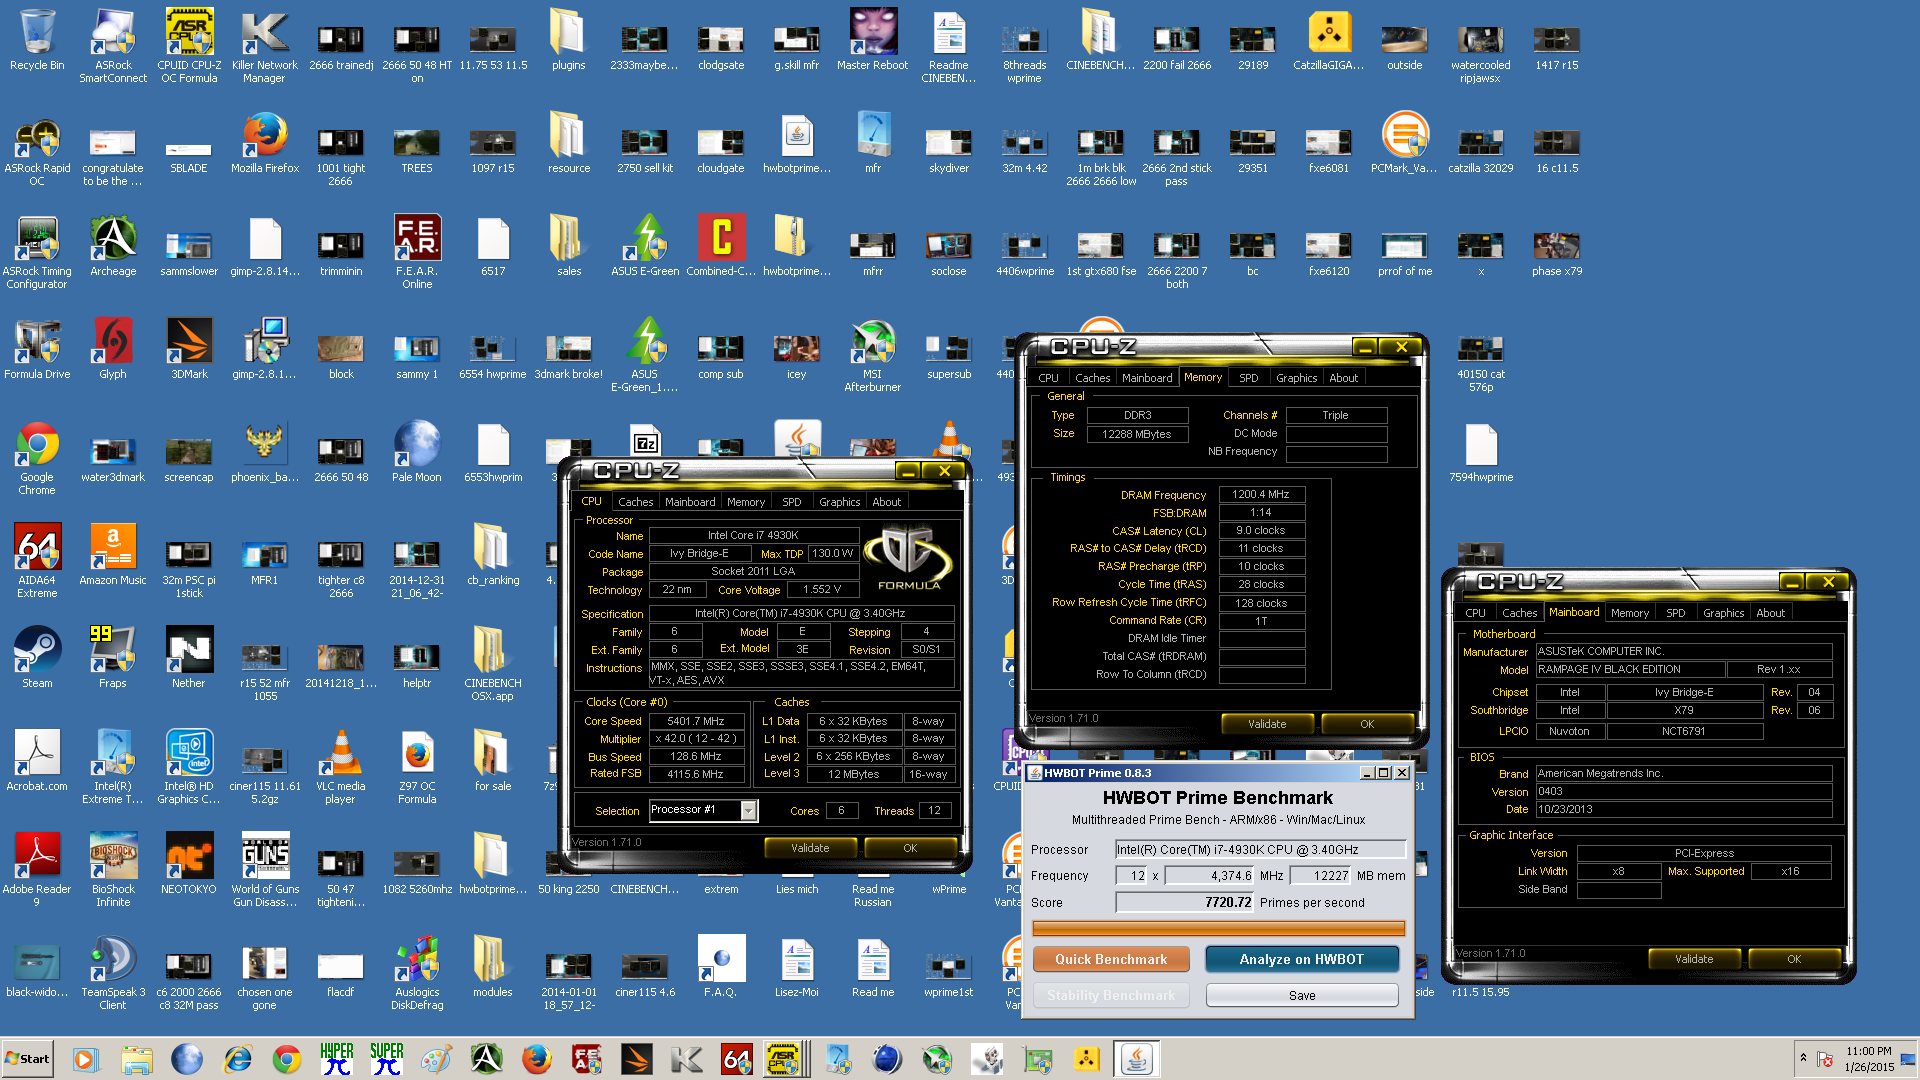
Task: Save the HWBOT Prime result
Action: pos(1302,995)
